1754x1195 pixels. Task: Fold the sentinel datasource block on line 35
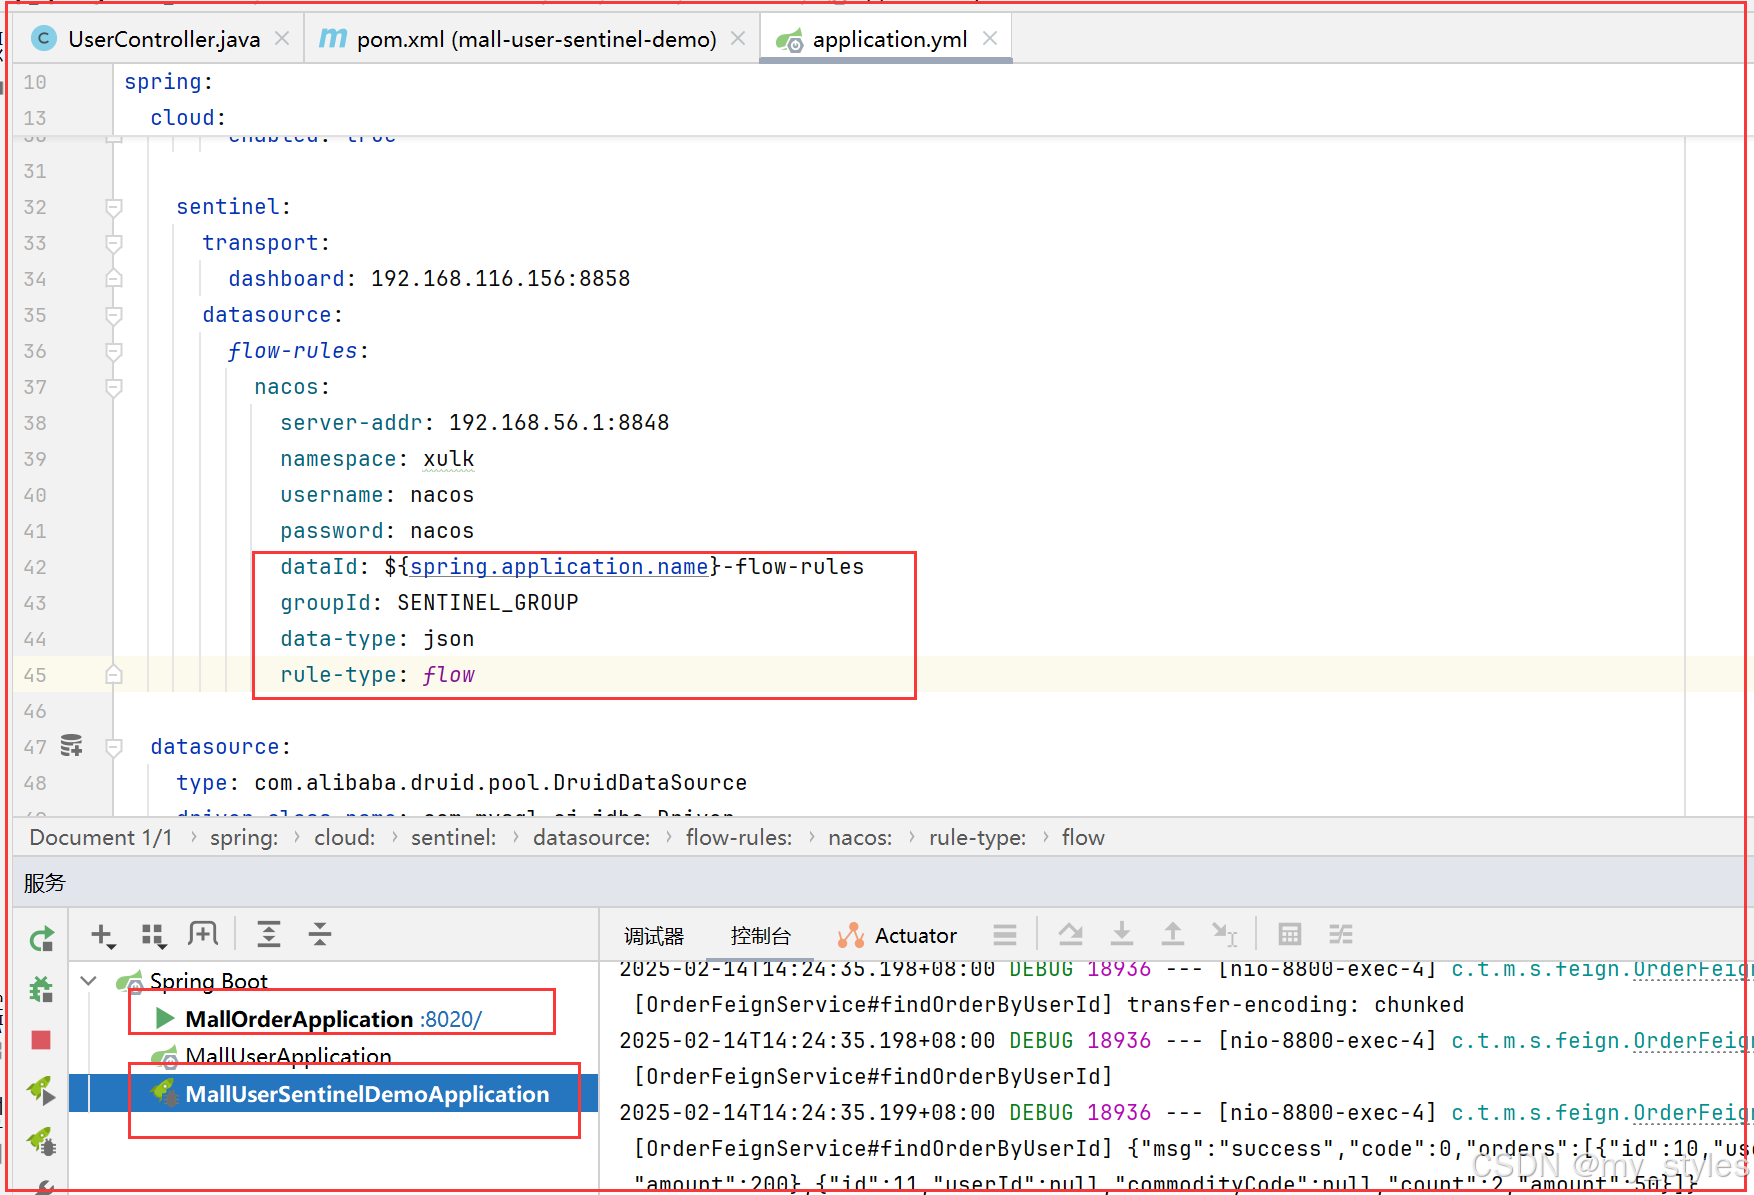pyautogui.click(x=114, y=315)
